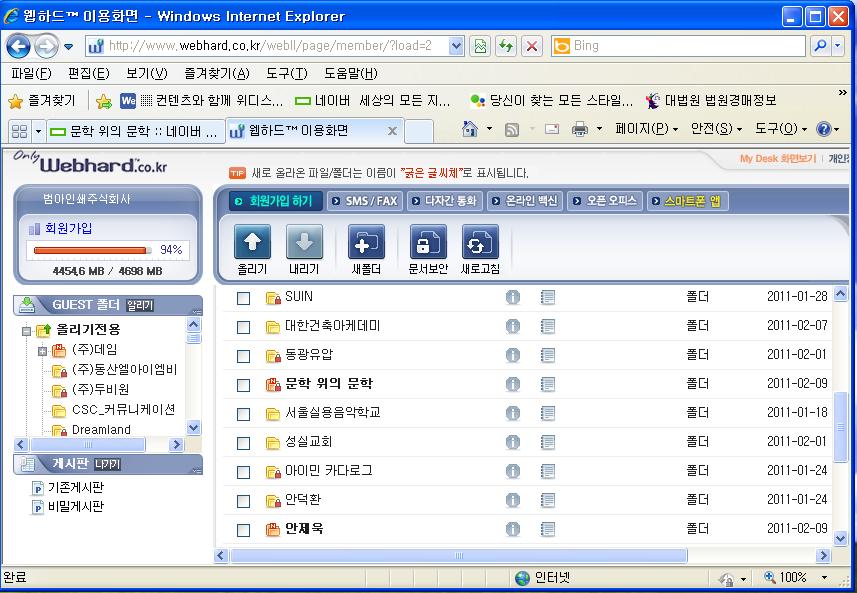
Task: Click the 내리기 download icon
Action: (x=304, y=243)
